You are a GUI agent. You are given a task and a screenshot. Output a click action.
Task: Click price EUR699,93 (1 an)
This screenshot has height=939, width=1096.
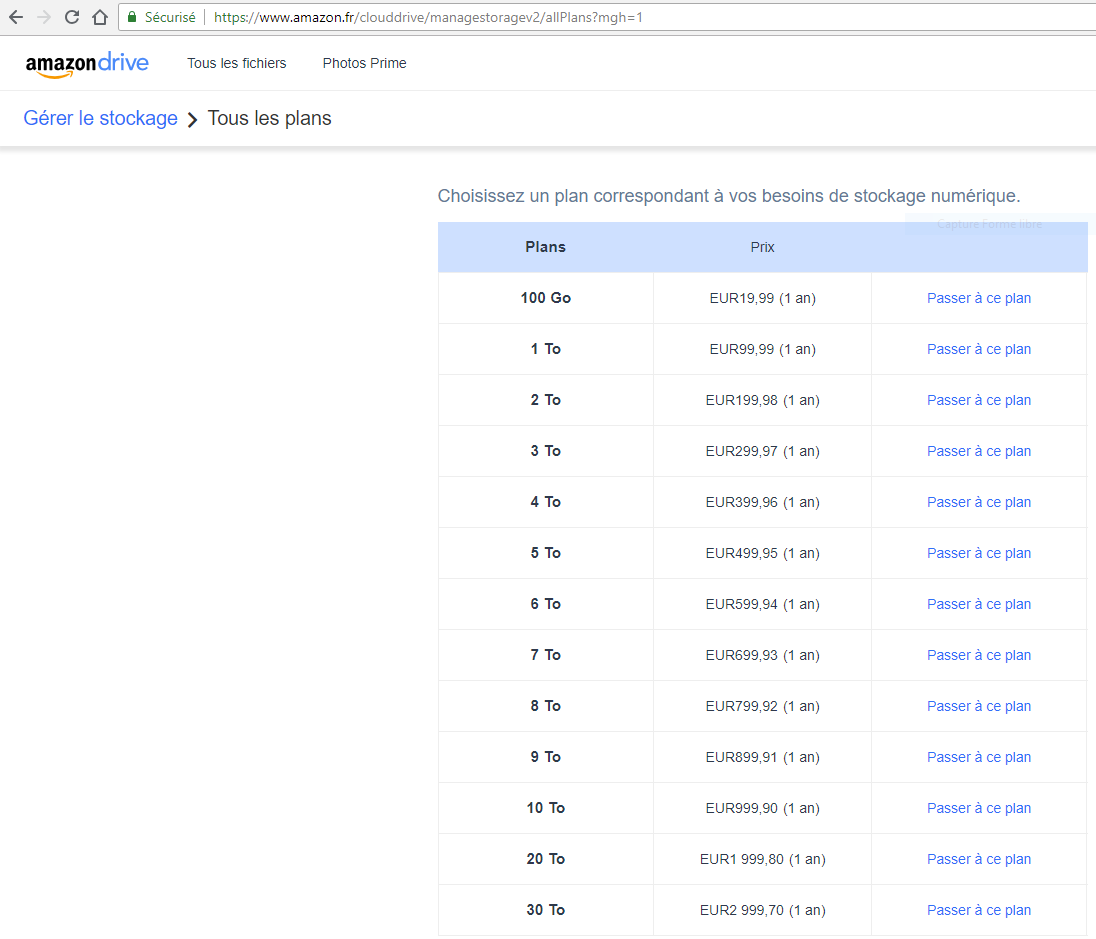763,655
